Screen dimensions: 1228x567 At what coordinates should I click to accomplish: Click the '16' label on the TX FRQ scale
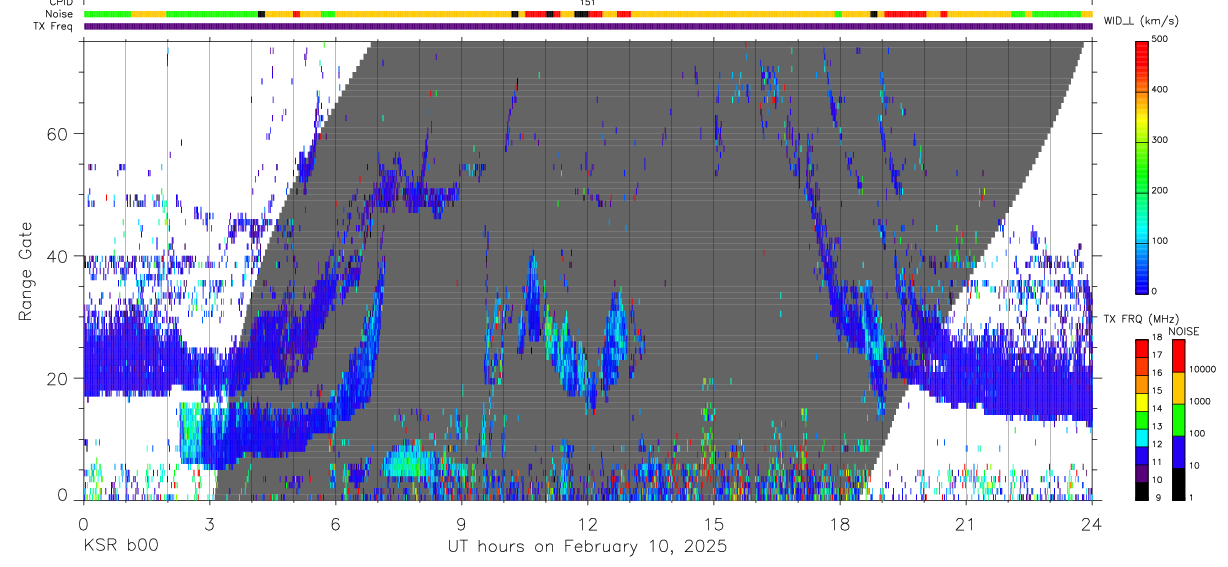coord(1157,373)
